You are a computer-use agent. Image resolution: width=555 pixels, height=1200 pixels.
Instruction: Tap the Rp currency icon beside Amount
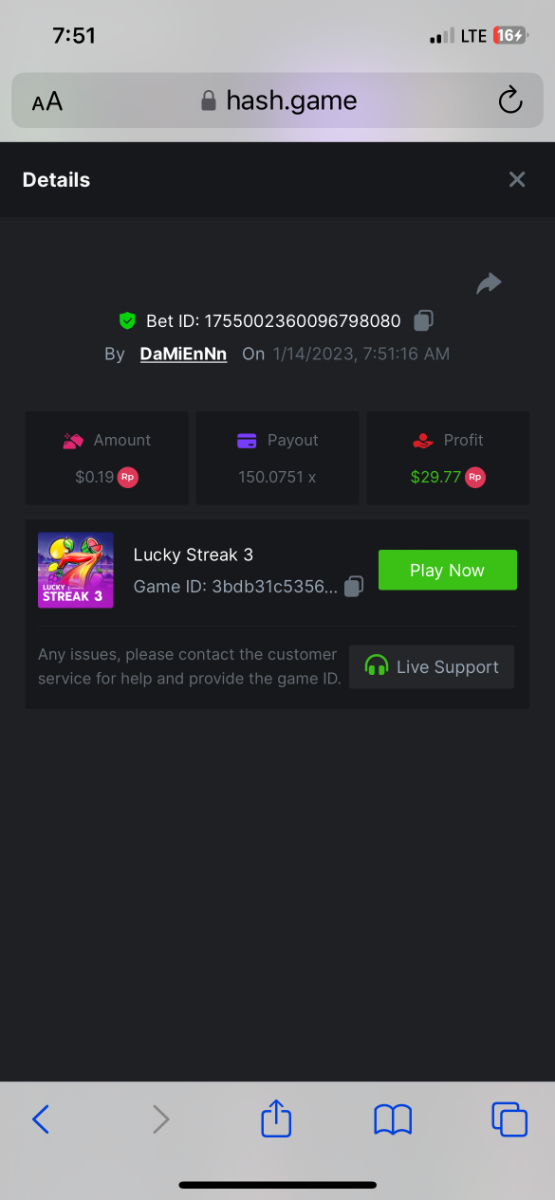point(128,477)
